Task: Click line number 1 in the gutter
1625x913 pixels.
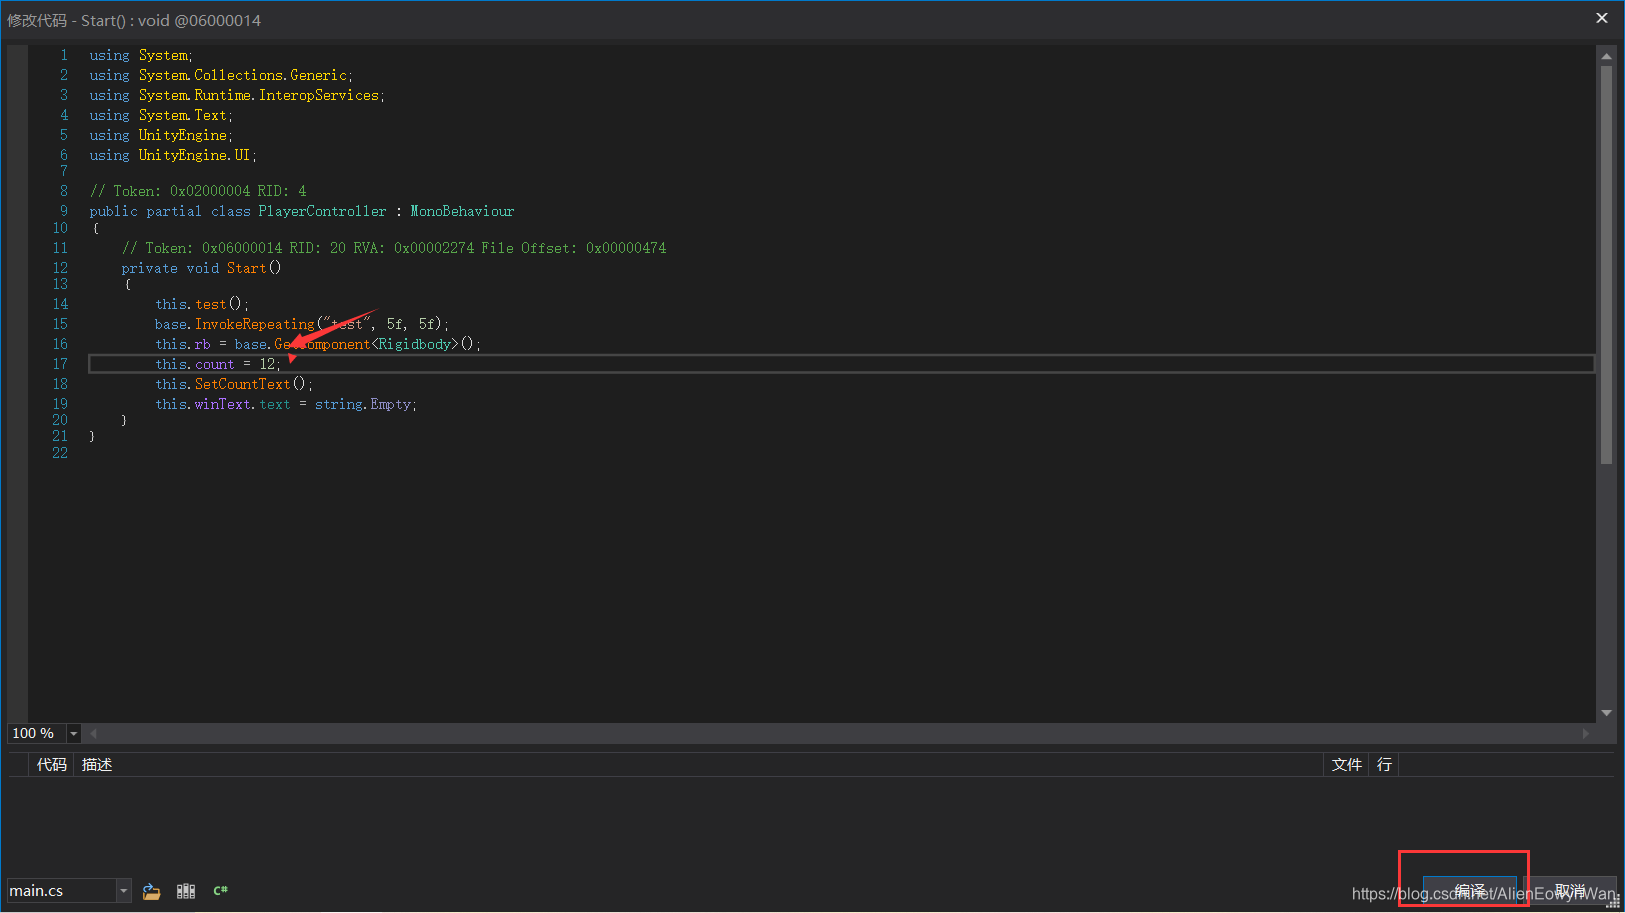Action: [64, 55]
